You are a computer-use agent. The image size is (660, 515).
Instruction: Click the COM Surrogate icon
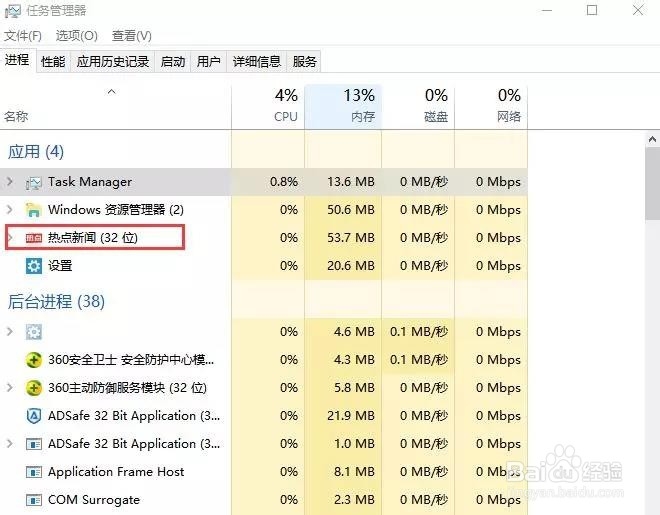coord(34,500)
